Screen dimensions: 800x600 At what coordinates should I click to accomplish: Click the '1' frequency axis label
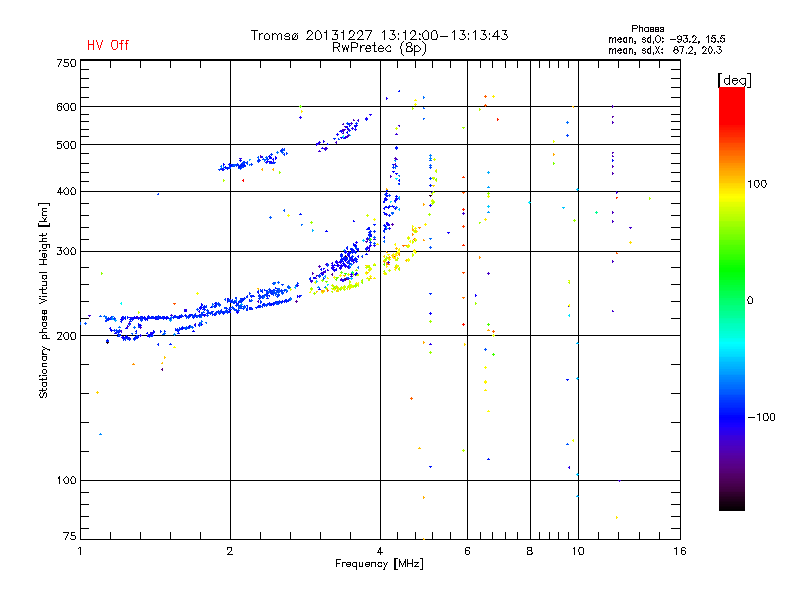[81, 551]
